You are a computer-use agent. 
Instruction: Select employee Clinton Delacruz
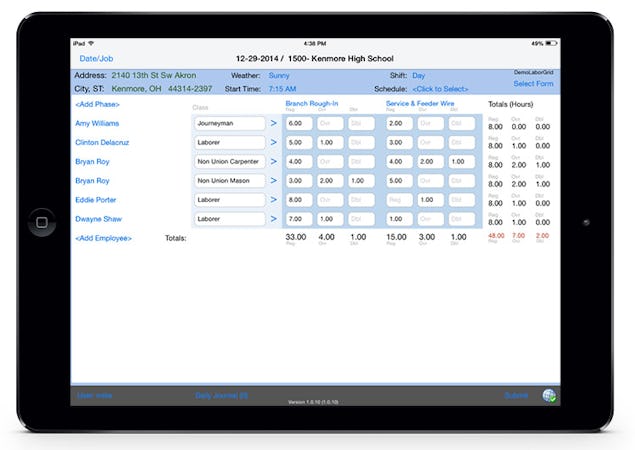(102, 142)
